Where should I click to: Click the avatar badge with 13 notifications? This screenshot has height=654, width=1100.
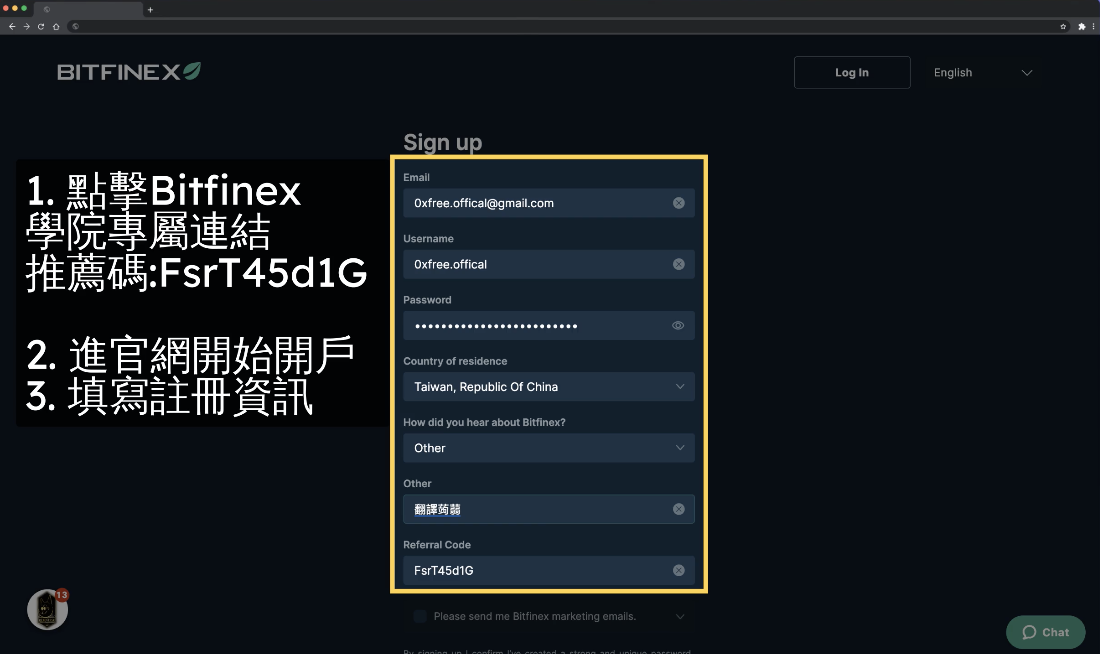tap(48, 609)
